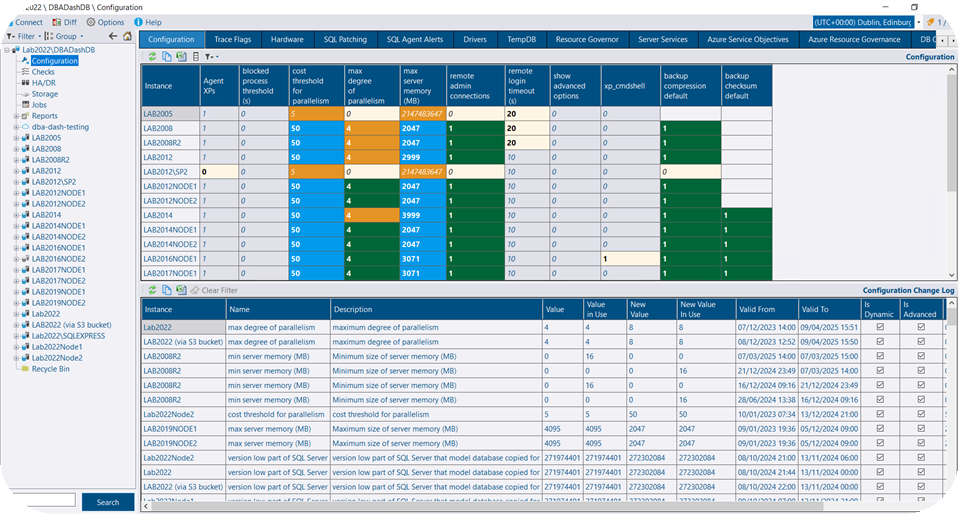The width and height of the screenshot is (960, 515).
Task: Select the Storage tree node
Action: pyautogui.click(x=45, y=94)
